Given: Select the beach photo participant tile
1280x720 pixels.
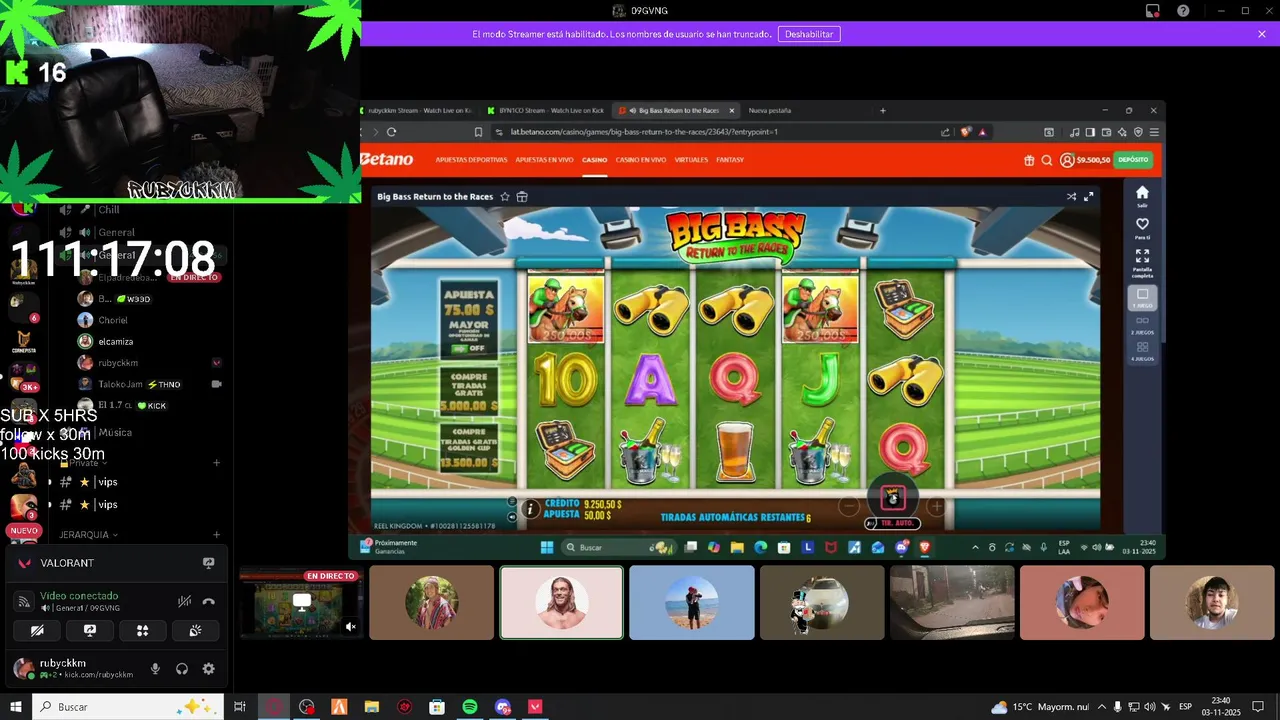Looking at the screenshot, I should 692,602.
